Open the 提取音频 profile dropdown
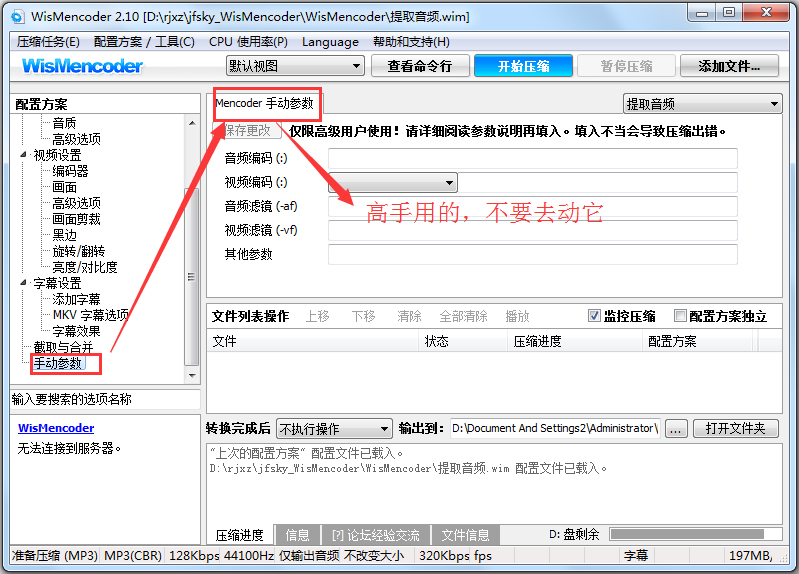 703,104
